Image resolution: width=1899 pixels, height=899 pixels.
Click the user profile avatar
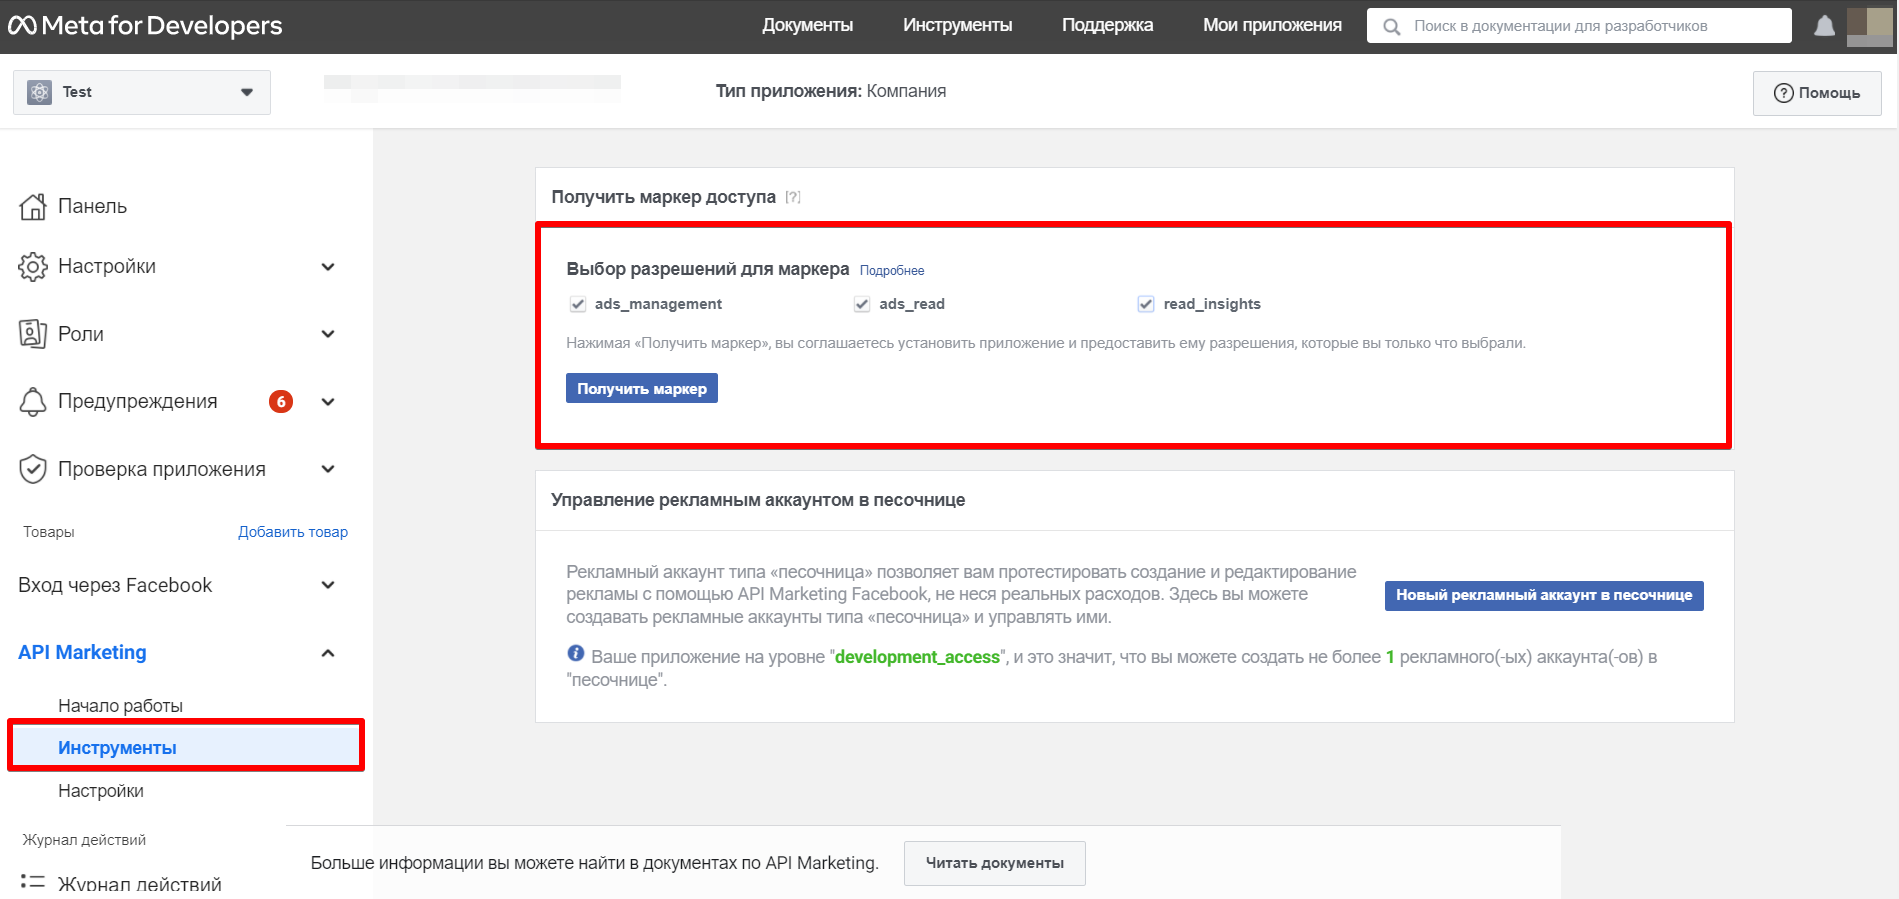tap(1868, 26)
